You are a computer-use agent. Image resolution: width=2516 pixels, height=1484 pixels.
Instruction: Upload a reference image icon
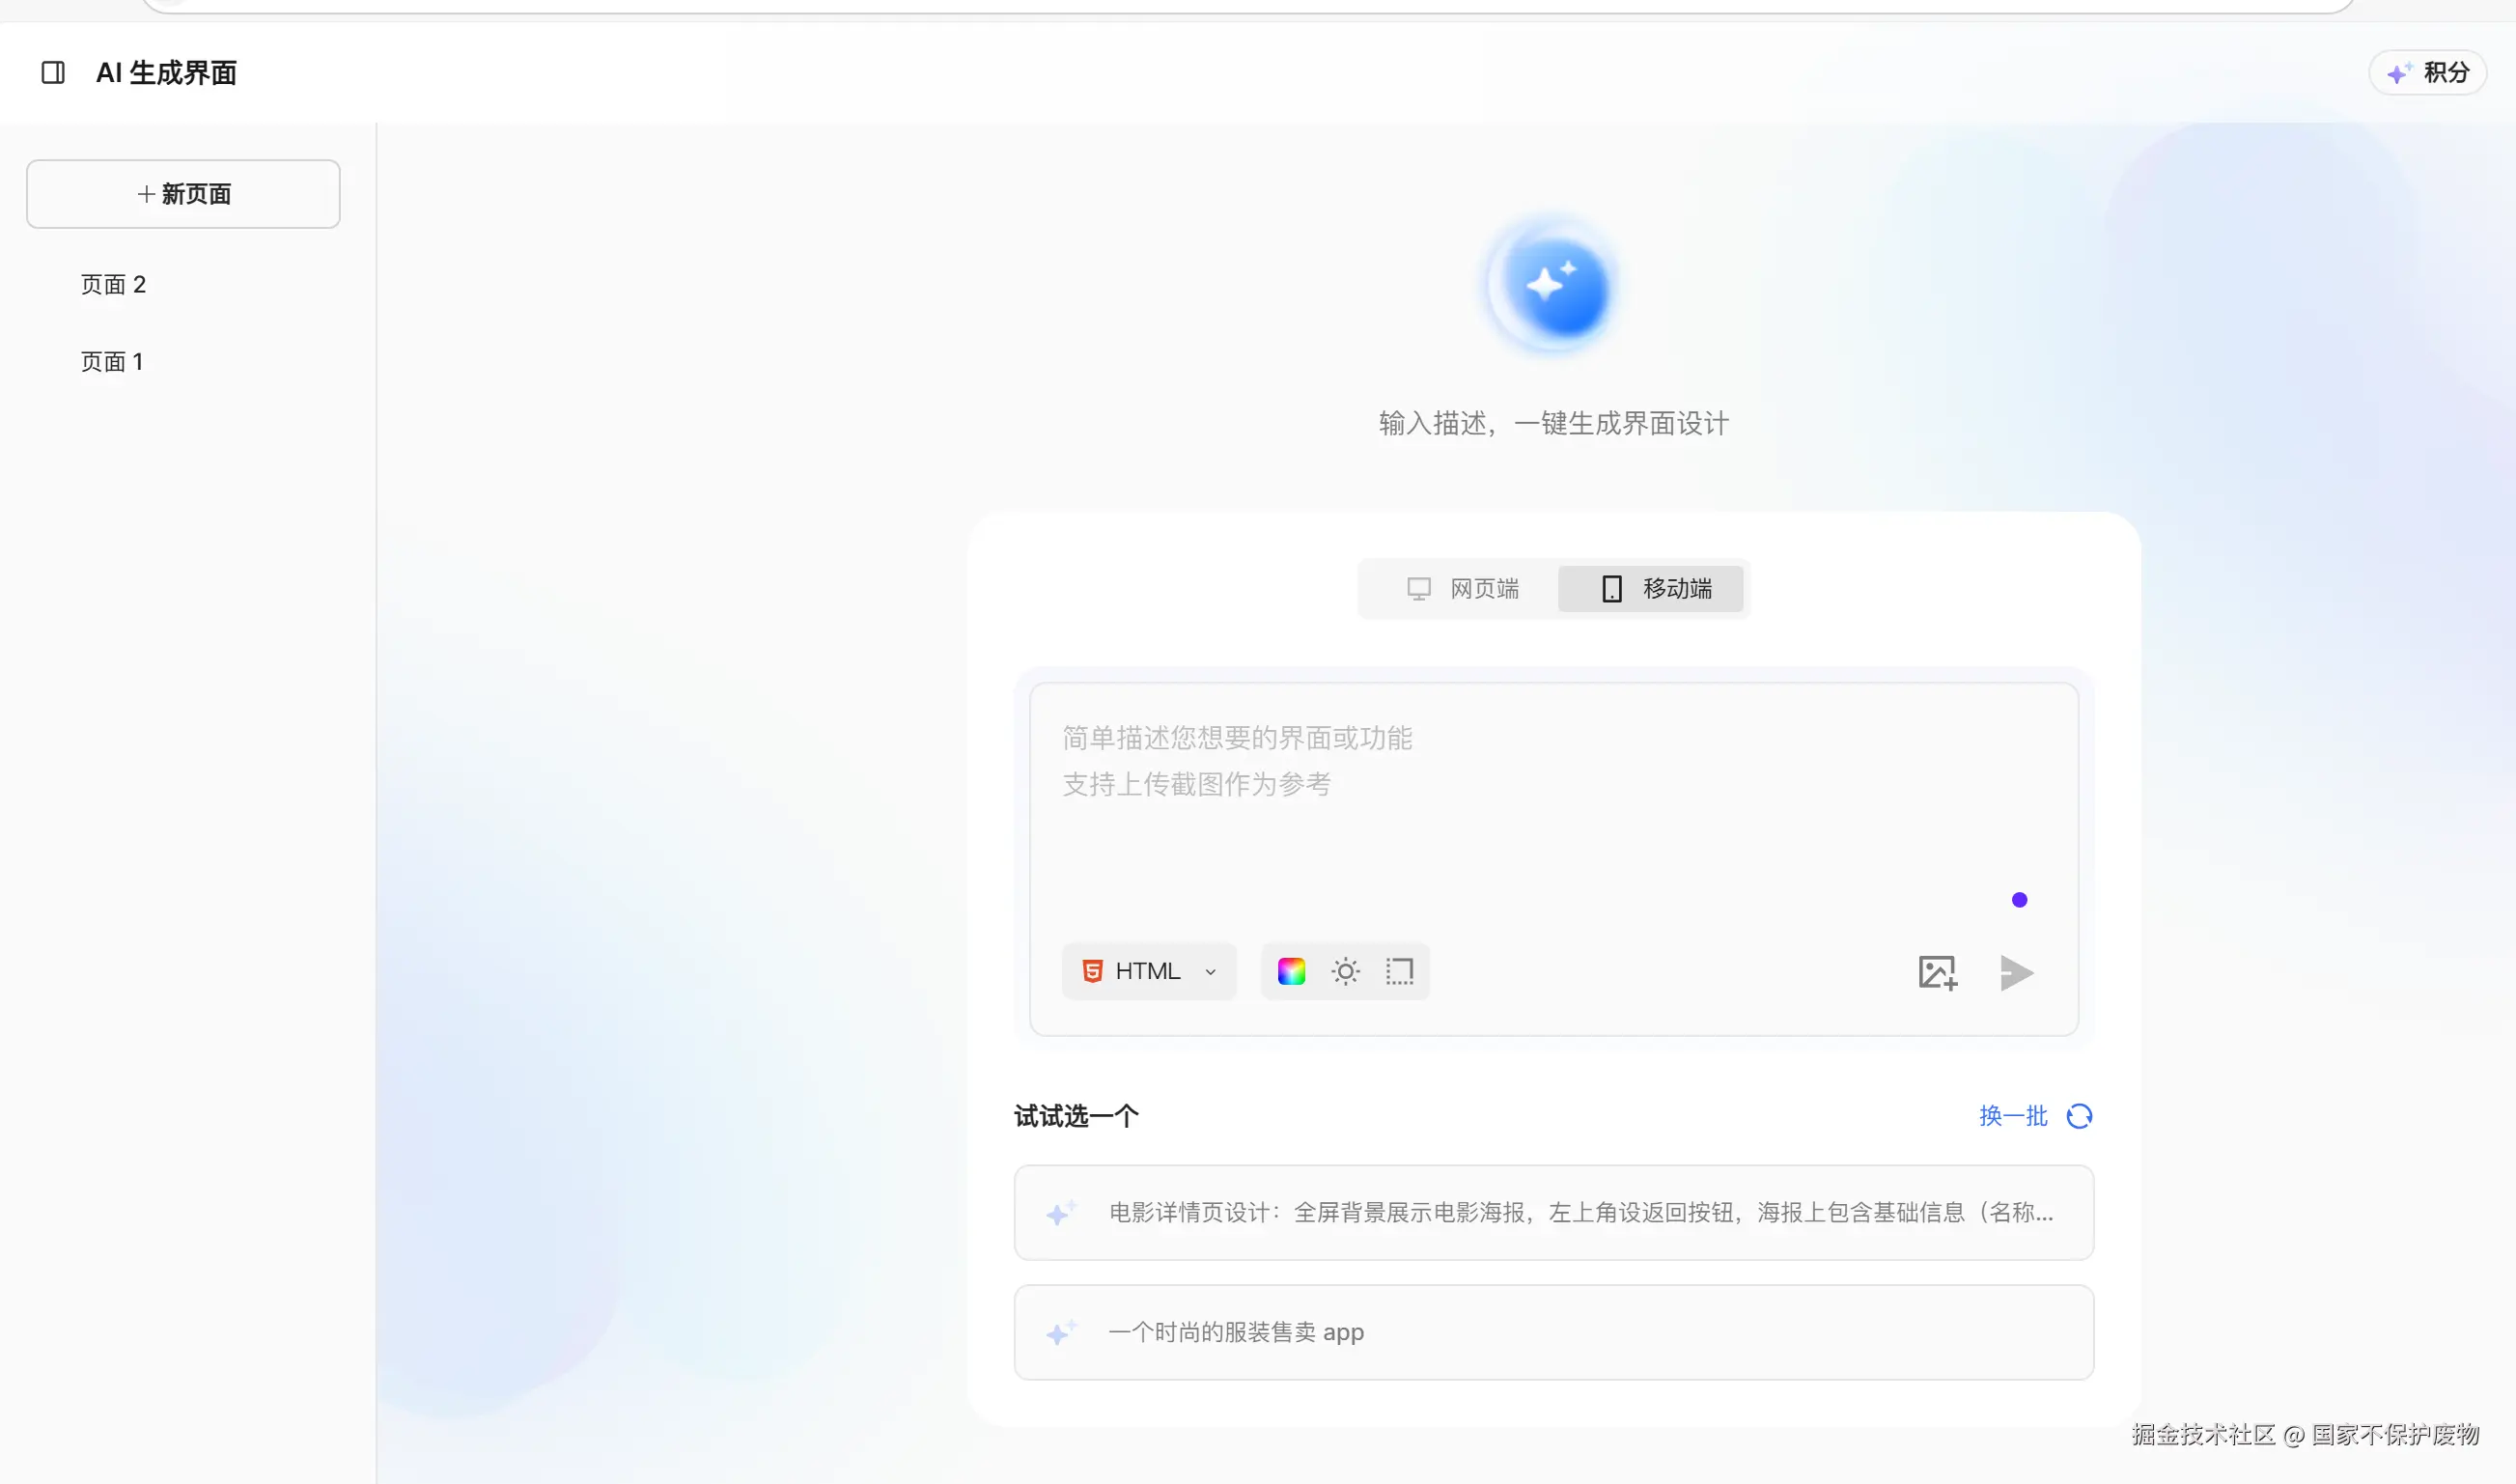click(1937, 972)
